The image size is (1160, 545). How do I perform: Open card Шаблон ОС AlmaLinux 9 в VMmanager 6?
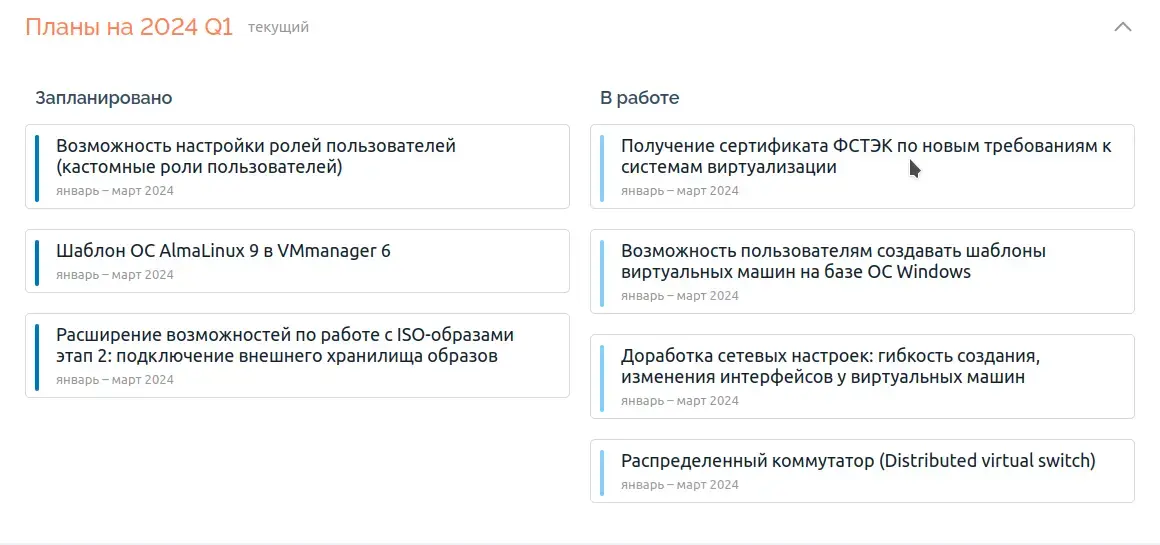[297, 261]
